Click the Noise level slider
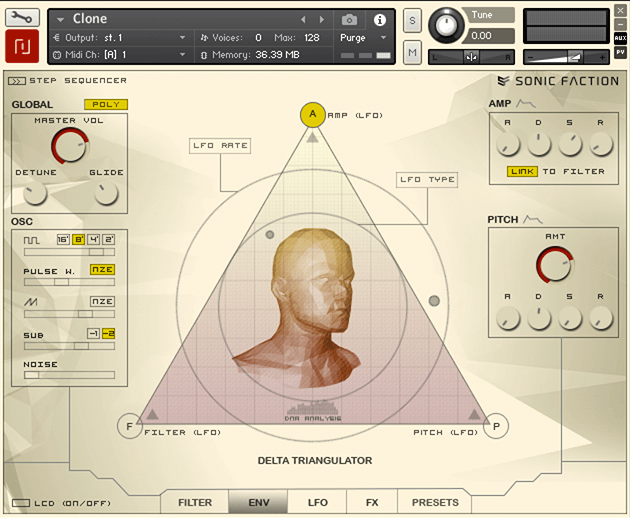Screen dimensions: 630x518 tap(69, 376)
